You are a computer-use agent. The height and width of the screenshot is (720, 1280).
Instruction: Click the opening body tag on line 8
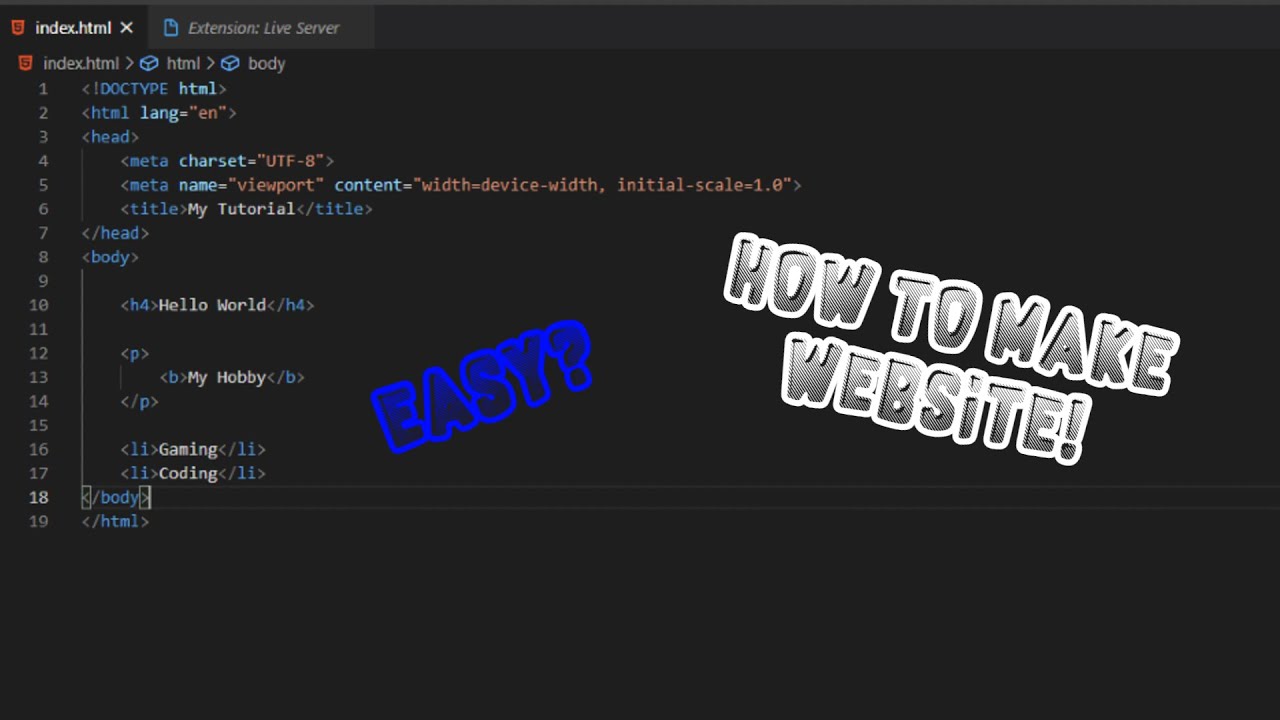pyautogui.click(x=110, y=257)
